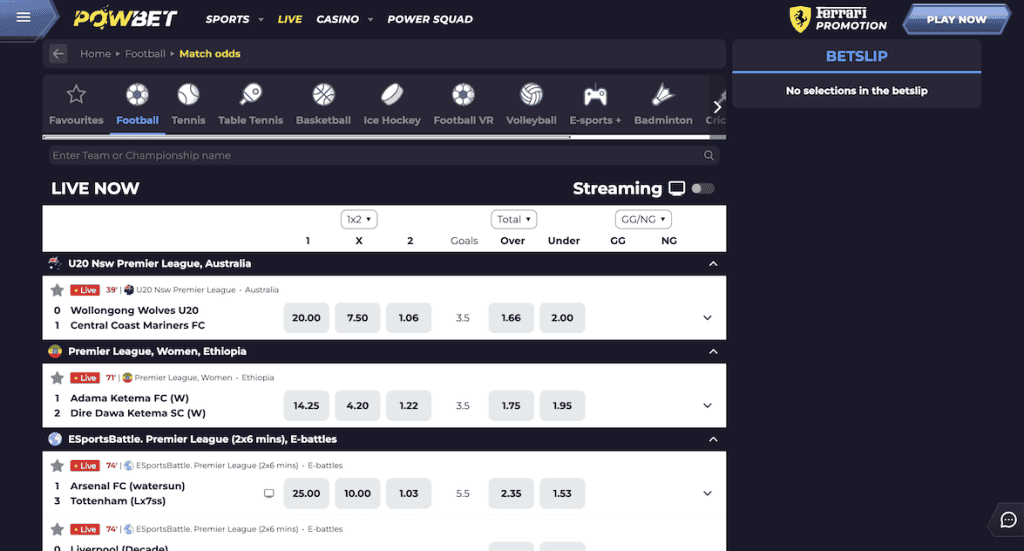Image resolution: width=1024 pixels, height=551 pixels.
Task: Toggle the Streaming switch
Action: pyautogui.click(x=703, y=188)
